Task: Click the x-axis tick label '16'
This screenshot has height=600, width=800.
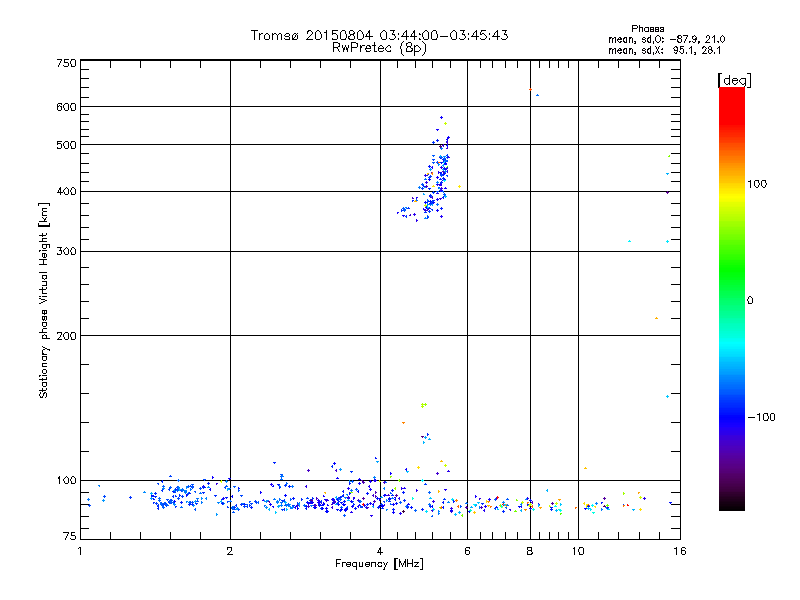Action: click(680, 551)
